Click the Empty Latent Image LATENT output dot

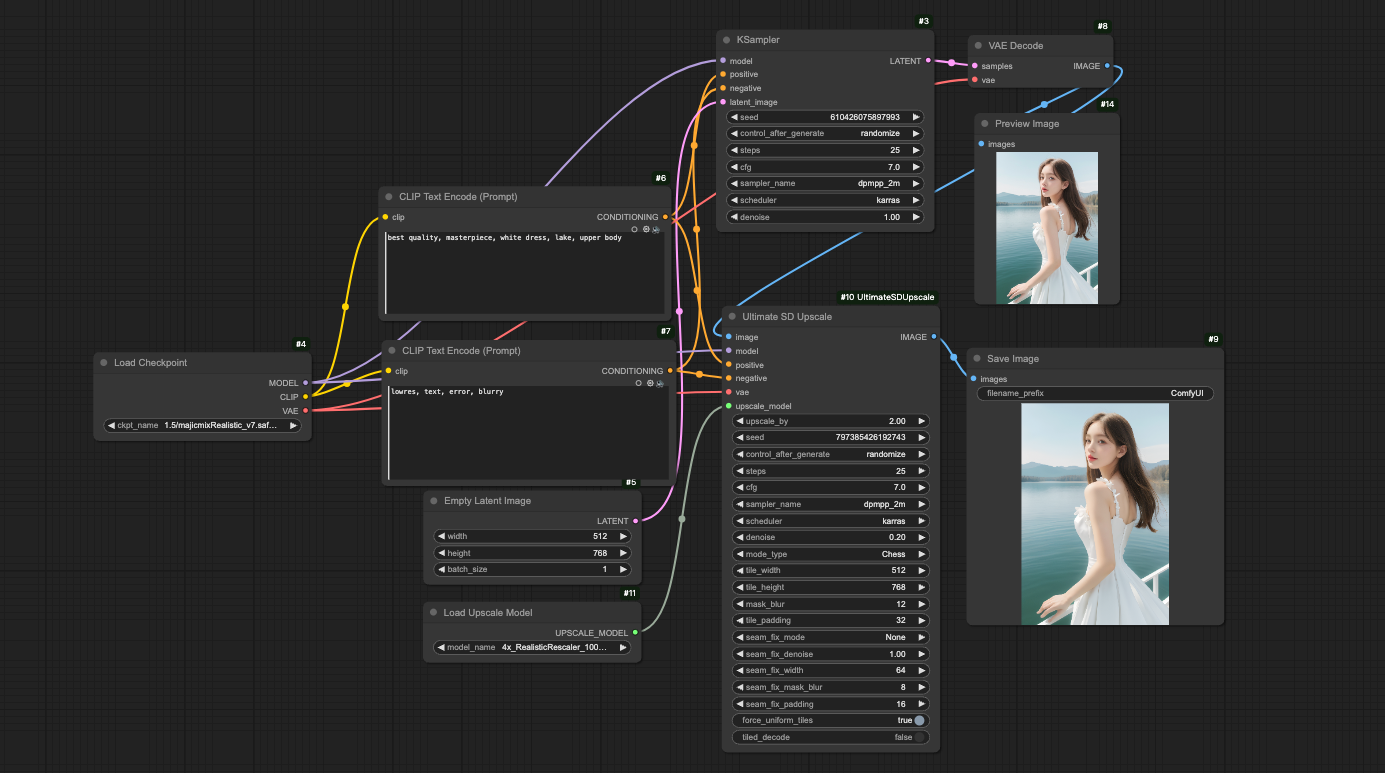[x=635, y=521]
